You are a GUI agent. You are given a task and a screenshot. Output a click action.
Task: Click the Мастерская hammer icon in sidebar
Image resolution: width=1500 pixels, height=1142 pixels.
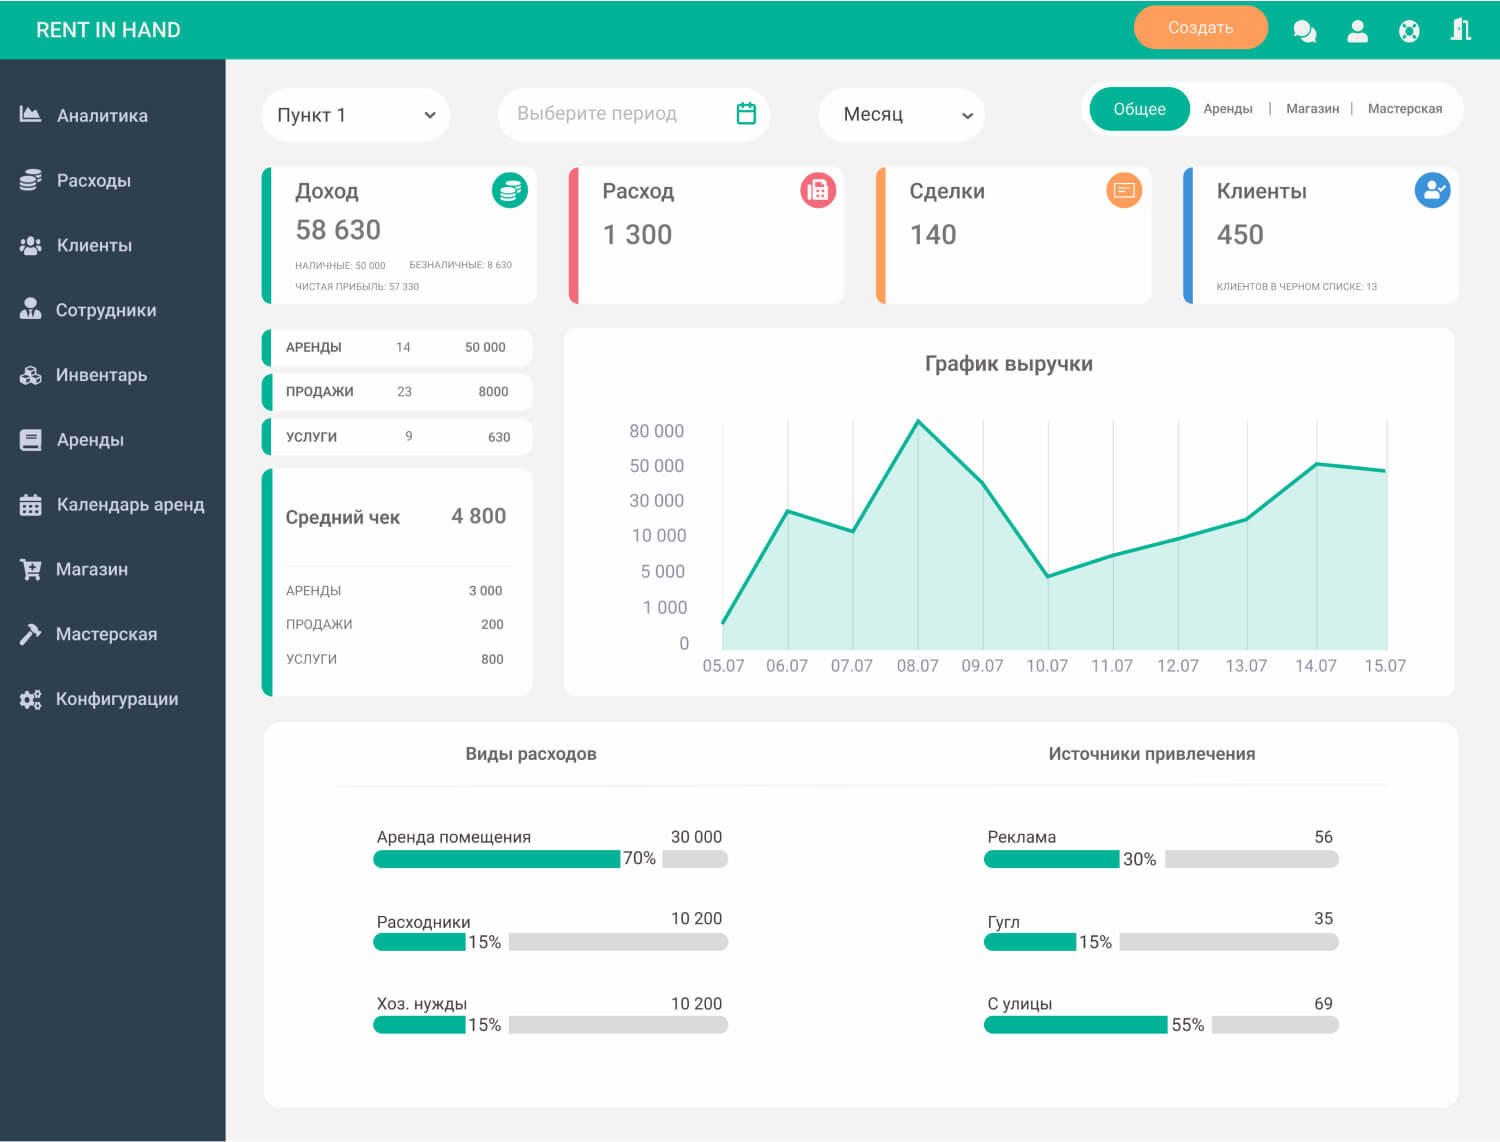click(30, 634)
